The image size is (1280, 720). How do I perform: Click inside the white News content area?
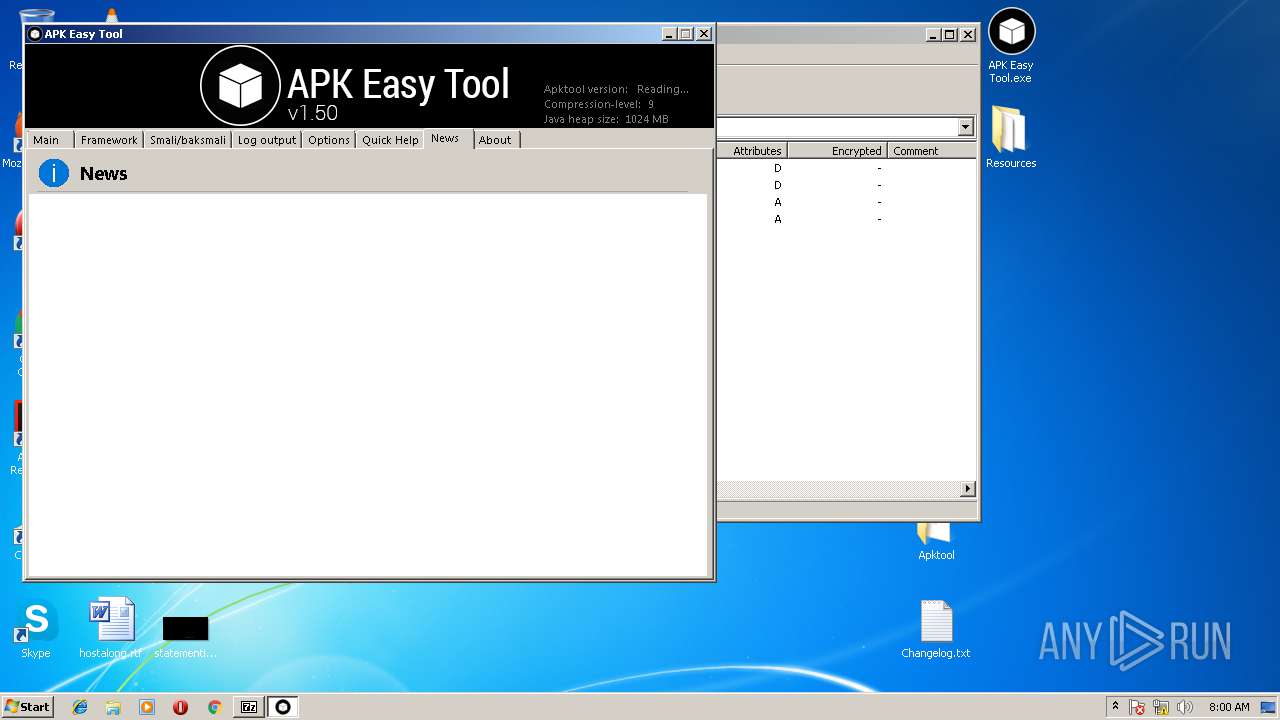367,385
